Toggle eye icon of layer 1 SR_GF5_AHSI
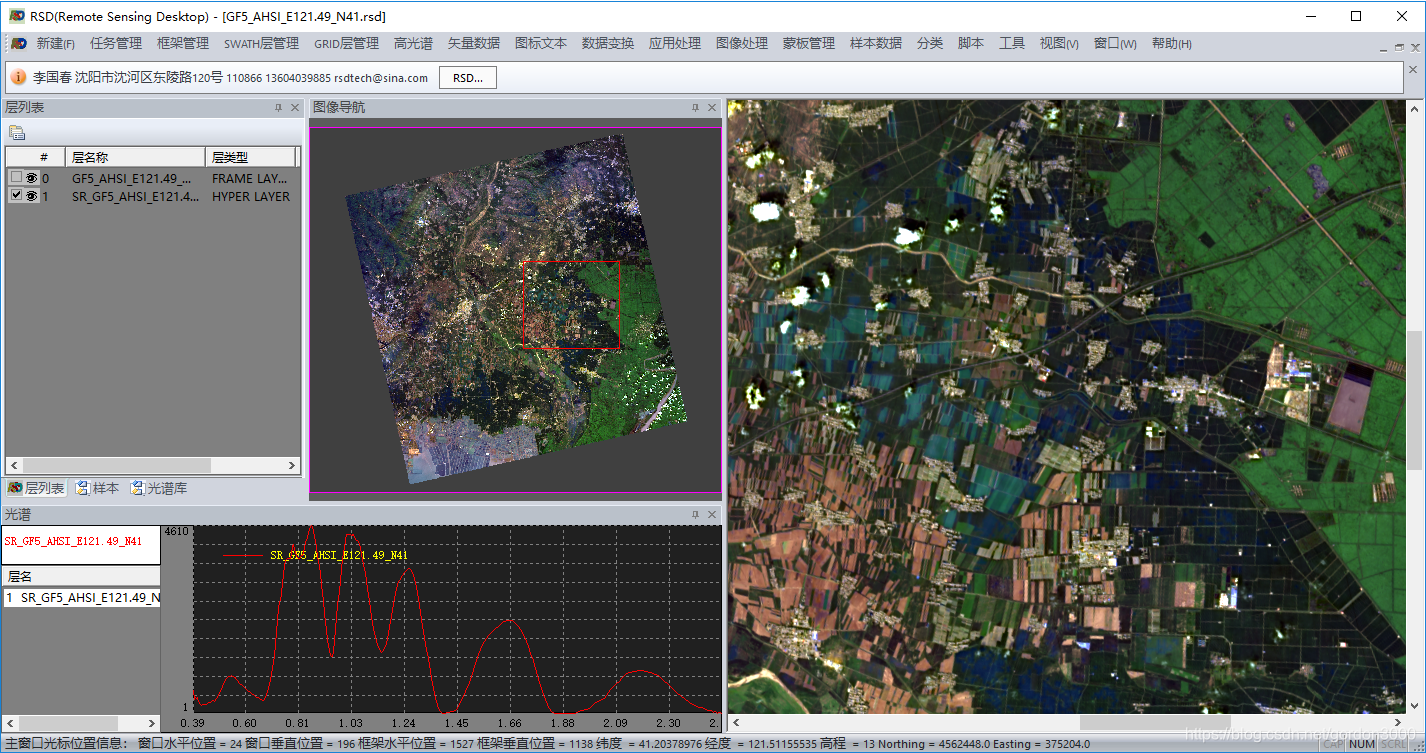The height and width of the screenshot is (753, 1426). pyautogui.click(x=31, y=196)
